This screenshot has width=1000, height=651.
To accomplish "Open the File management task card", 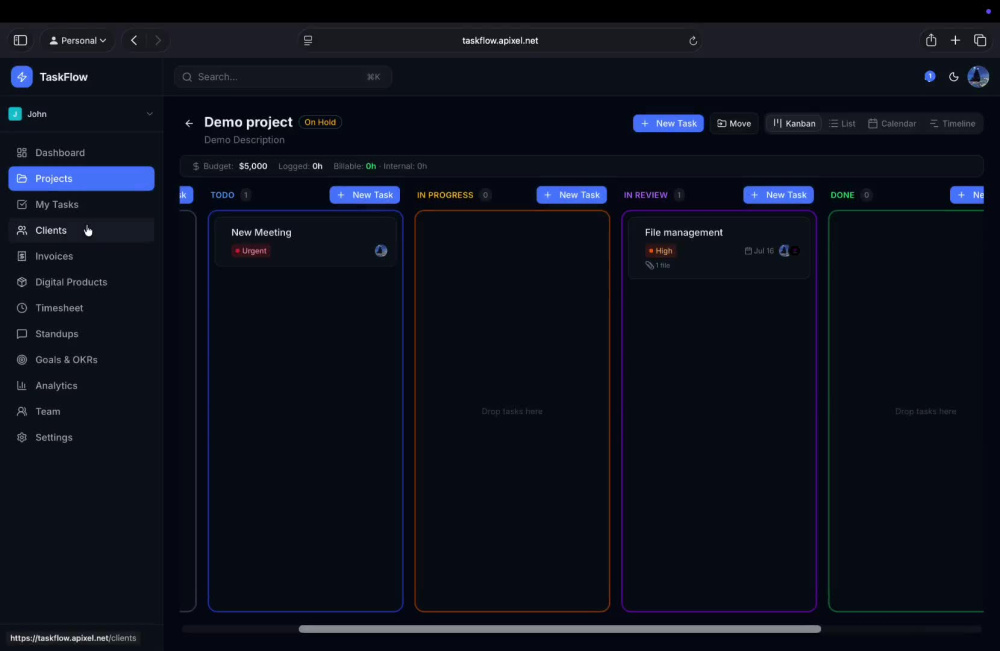I will click(x=719, y=247).
